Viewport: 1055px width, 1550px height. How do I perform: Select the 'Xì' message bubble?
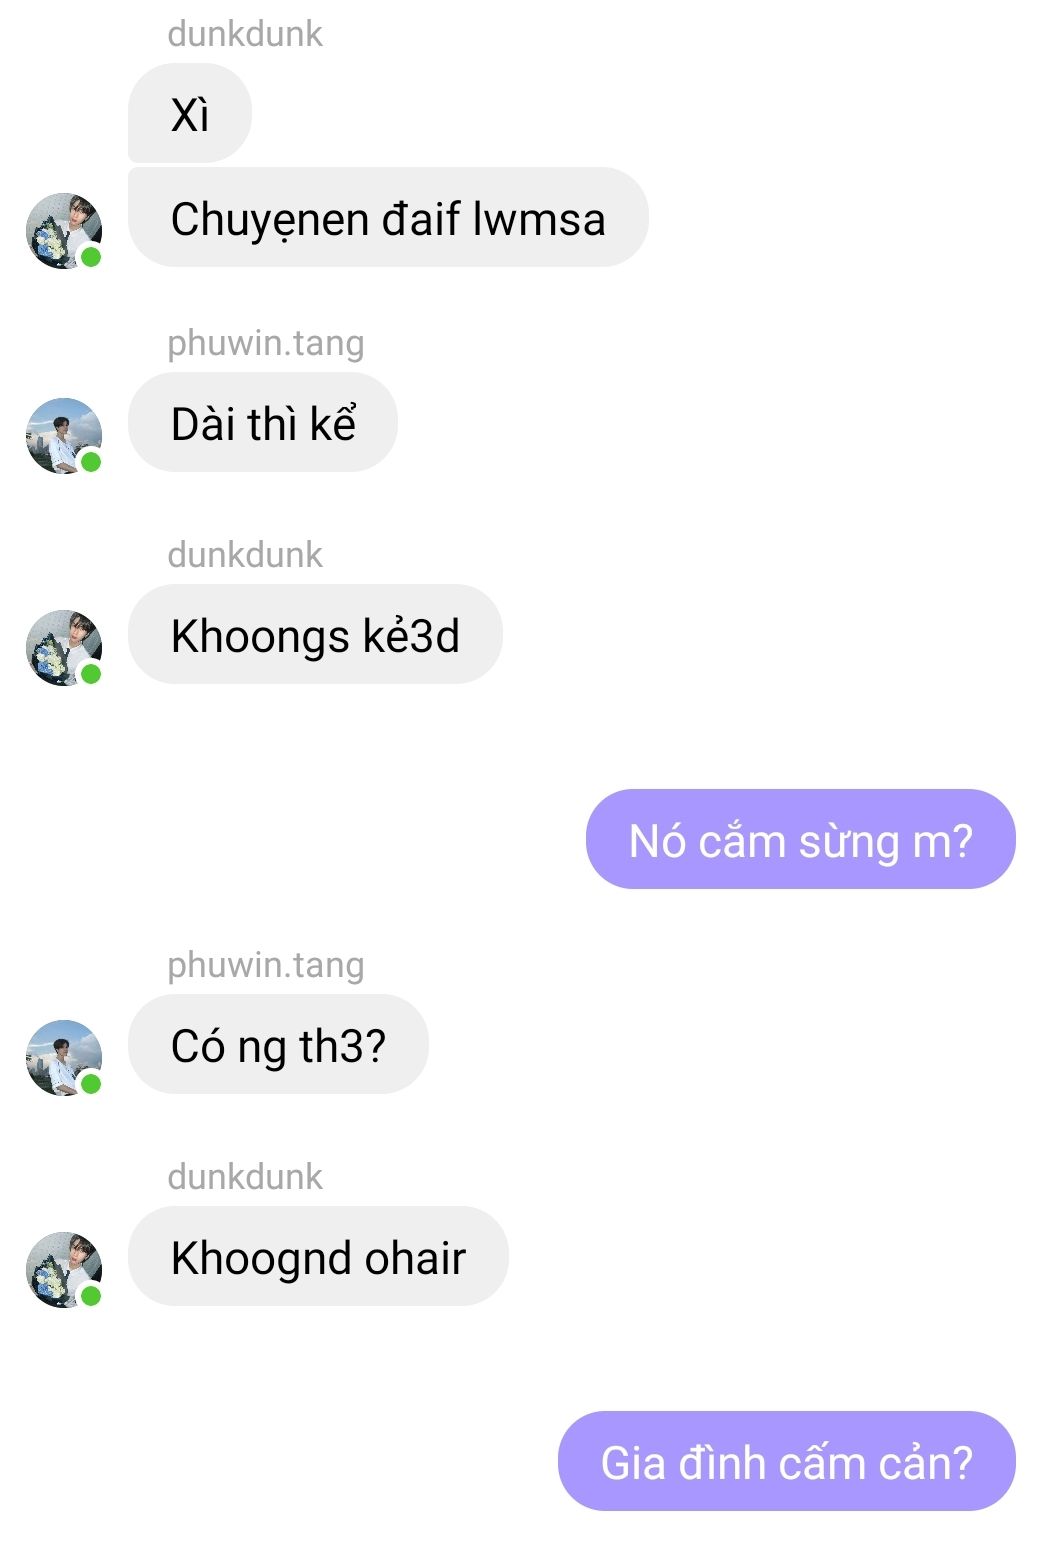[190, 113]
